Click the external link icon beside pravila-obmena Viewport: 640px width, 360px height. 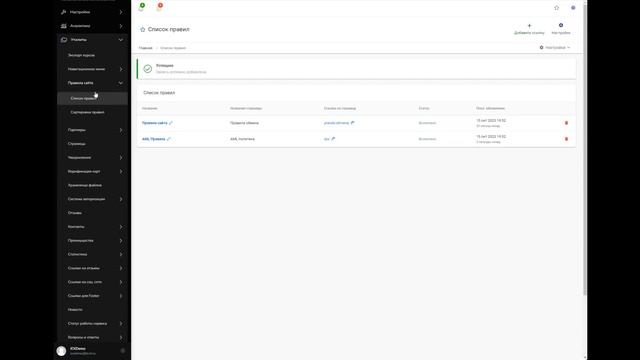pos(353,123)
